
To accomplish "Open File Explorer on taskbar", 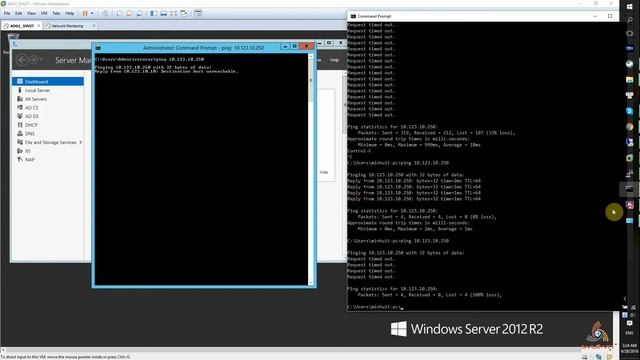I will click(629, 80).
